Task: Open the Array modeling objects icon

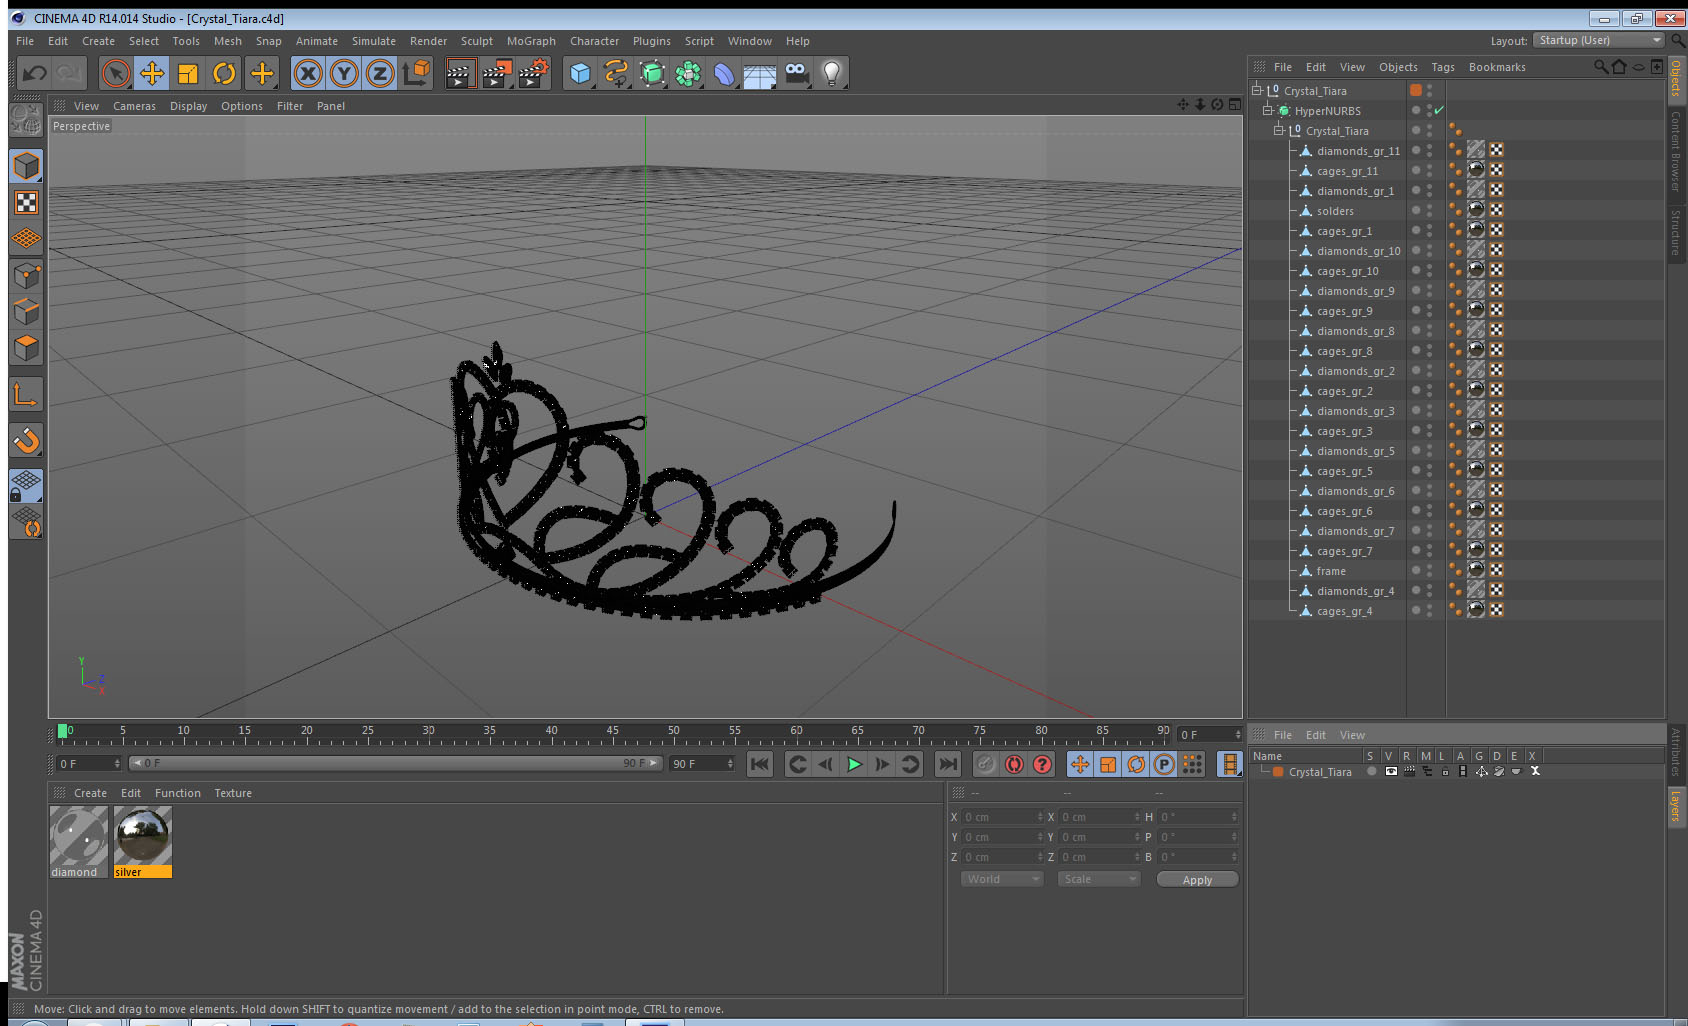Action: pos(688,73)
